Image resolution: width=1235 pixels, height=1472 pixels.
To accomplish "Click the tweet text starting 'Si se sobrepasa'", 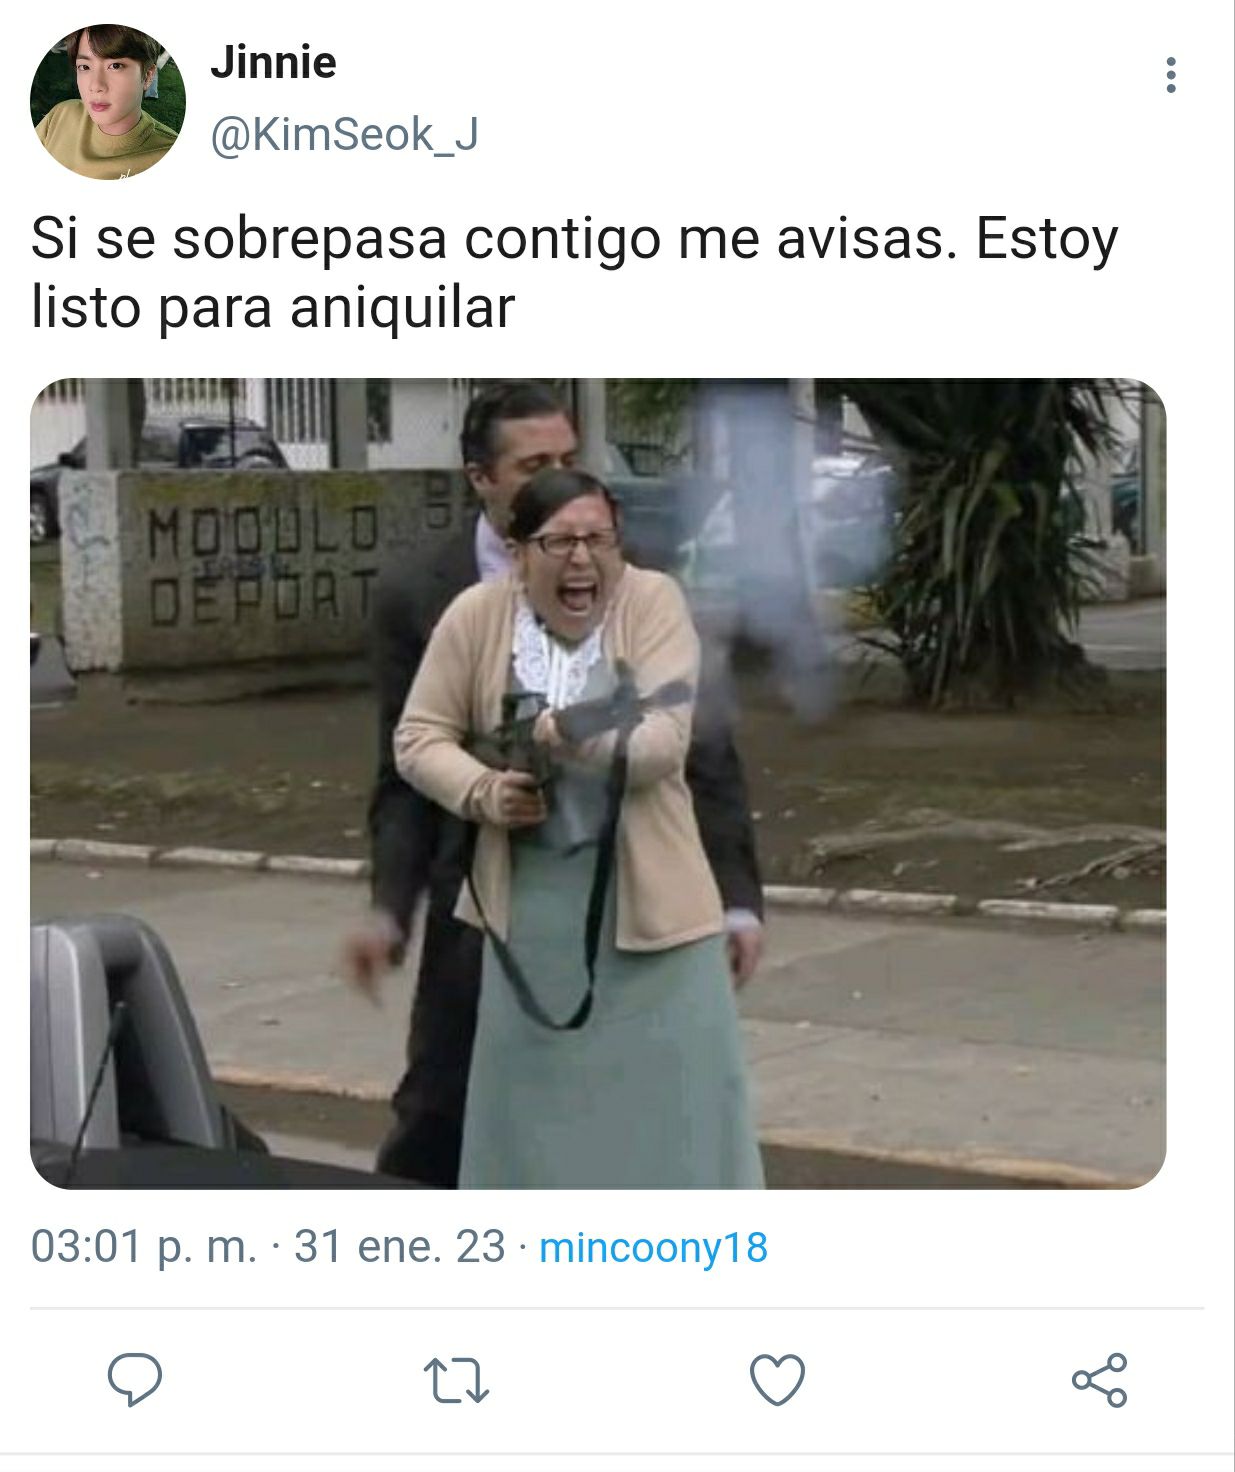I will coord(574,272).
